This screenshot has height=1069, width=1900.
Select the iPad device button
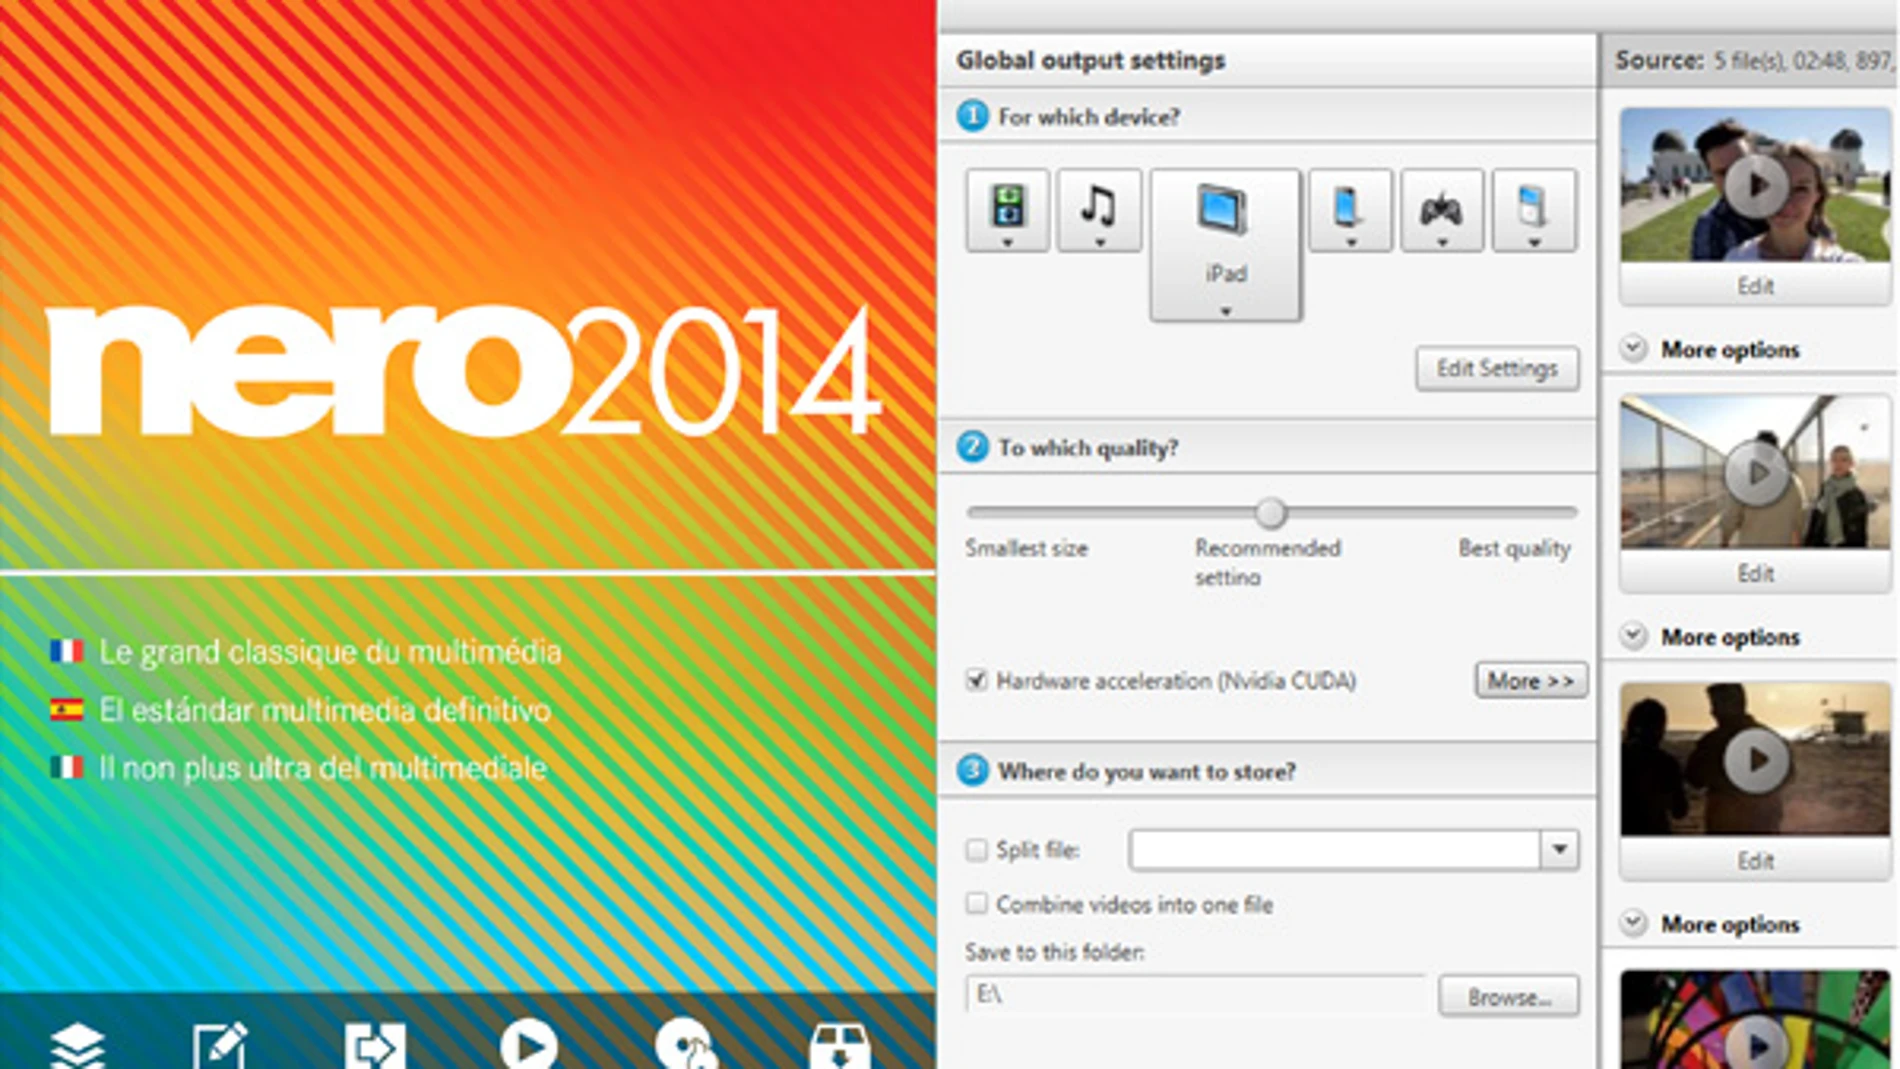click(1225, 245)
